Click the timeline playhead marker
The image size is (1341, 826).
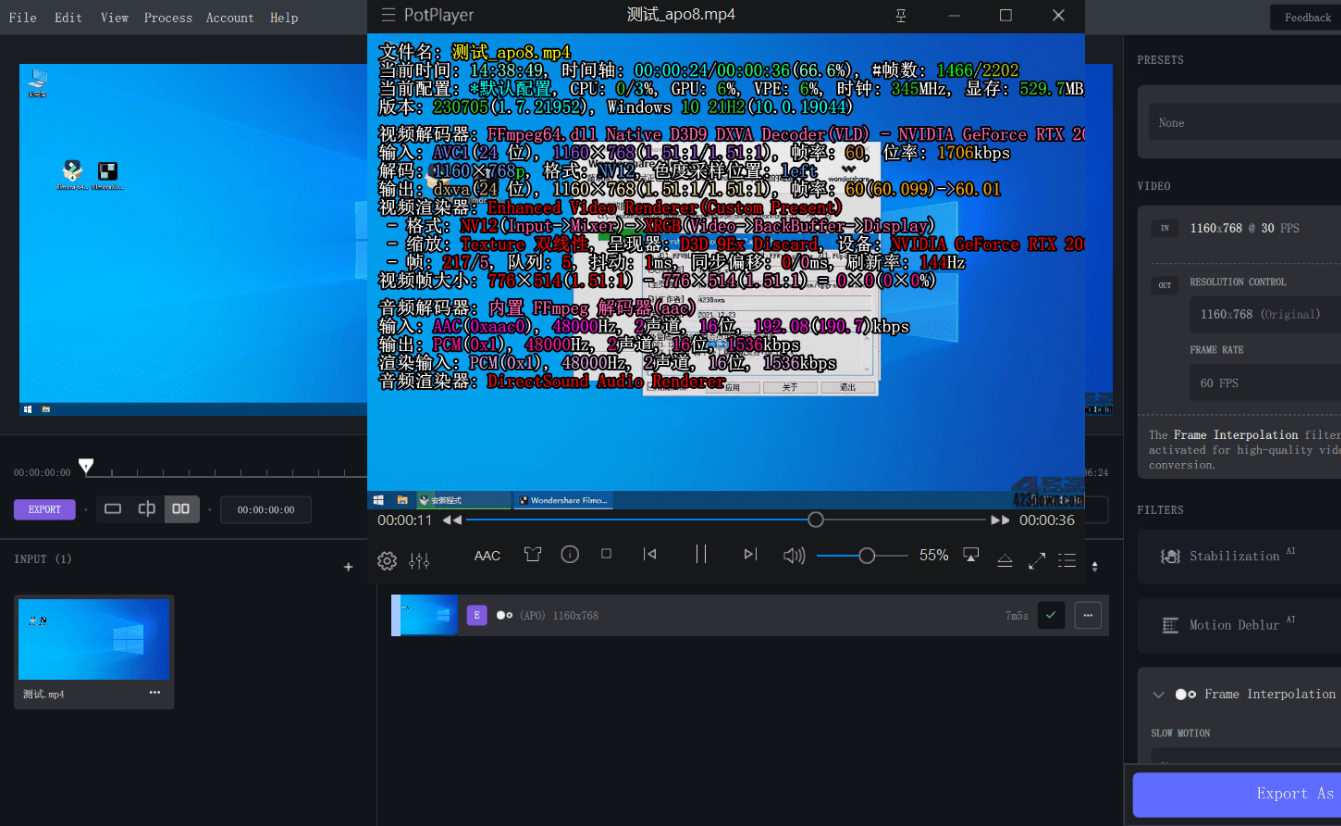point(86,465)
